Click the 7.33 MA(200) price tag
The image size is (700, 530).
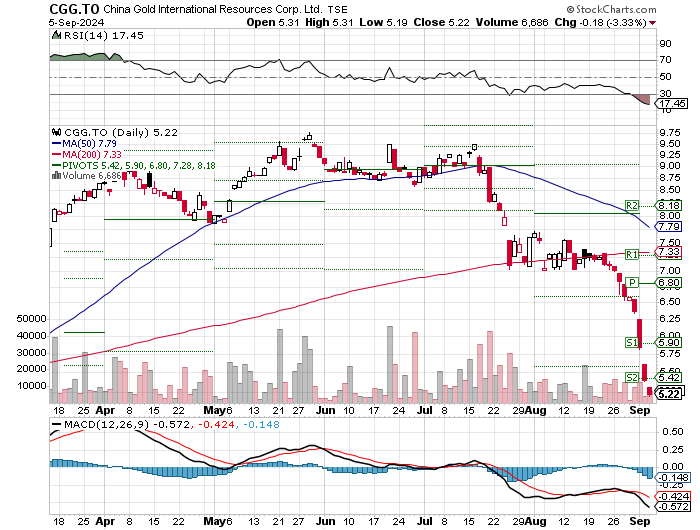(x=668, y=252)
